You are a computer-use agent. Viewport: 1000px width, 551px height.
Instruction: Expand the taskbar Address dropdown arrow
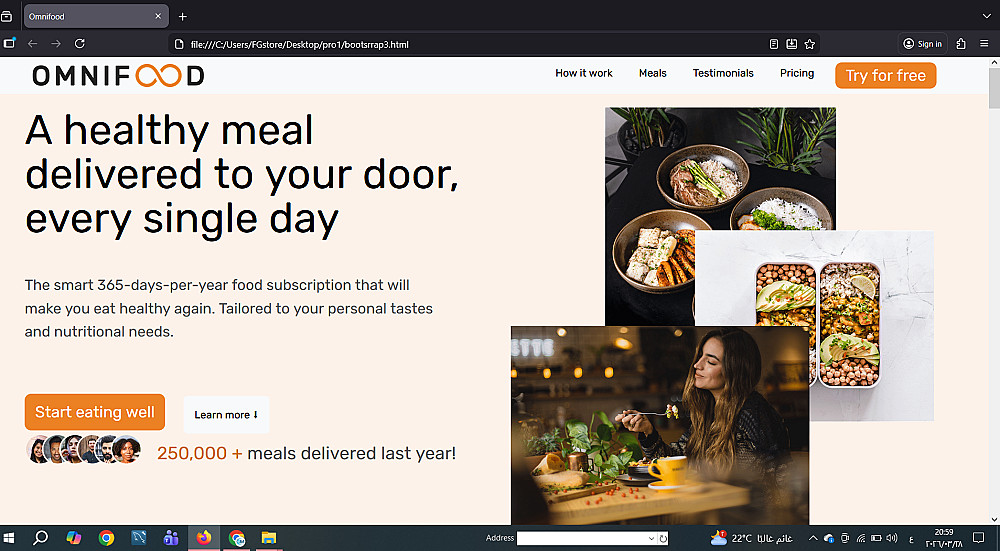click(651, 538)
